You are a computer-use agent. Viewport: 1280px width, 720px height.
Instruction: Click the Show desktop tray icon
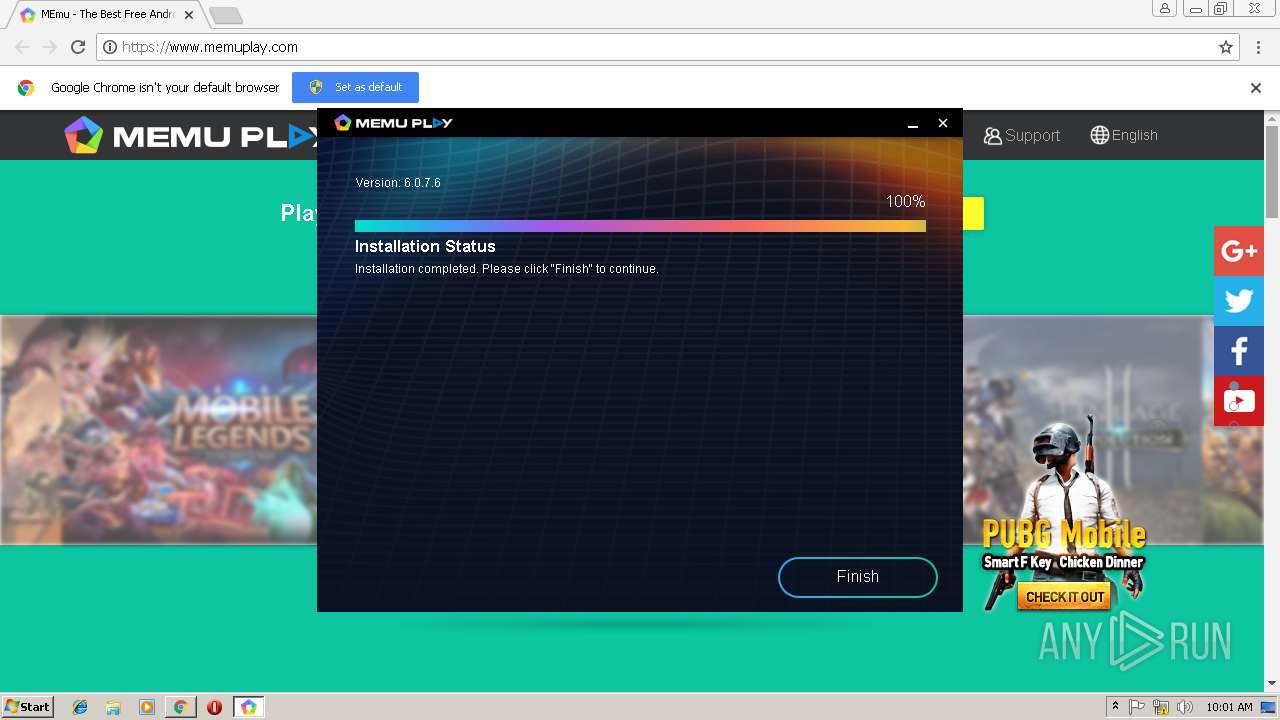tap(1268, 707)
